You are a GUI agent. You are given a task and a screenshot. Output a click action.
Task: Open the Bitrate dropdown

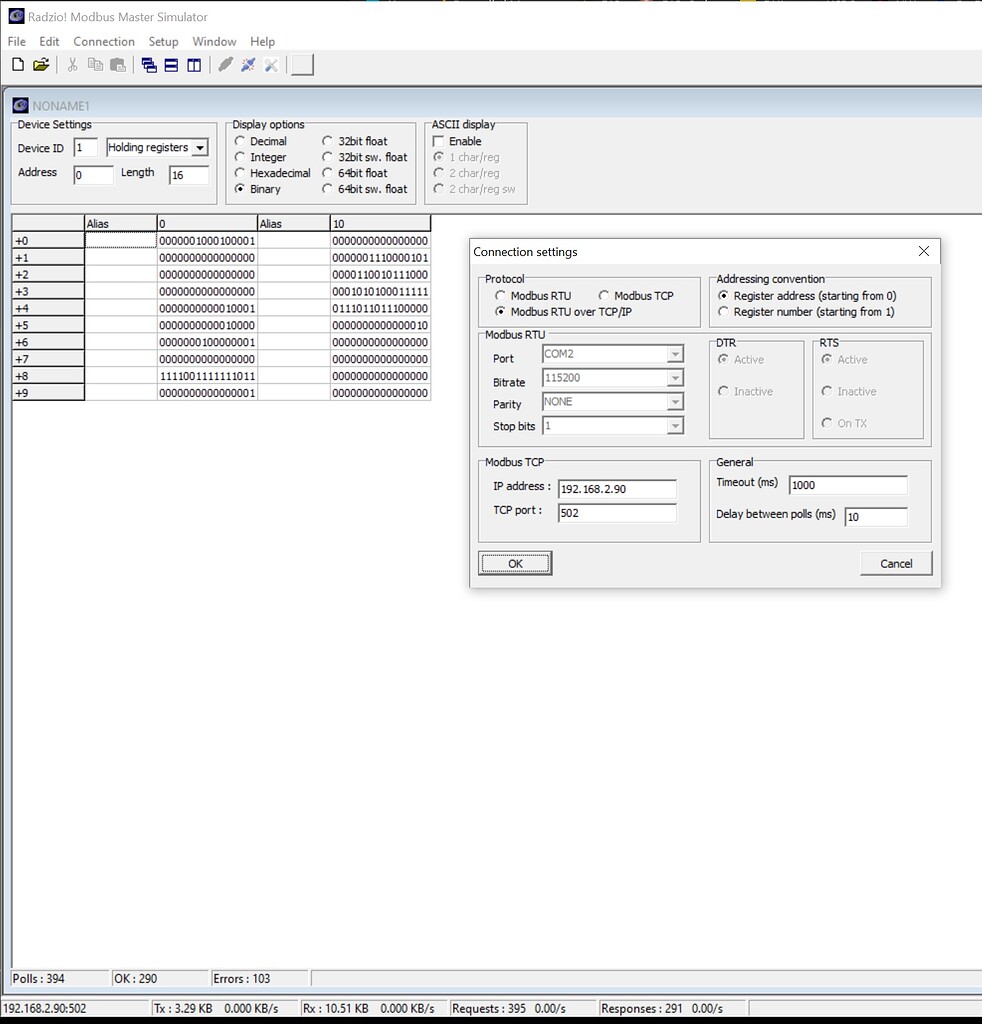pyautogui.click(x=677, y=378)
